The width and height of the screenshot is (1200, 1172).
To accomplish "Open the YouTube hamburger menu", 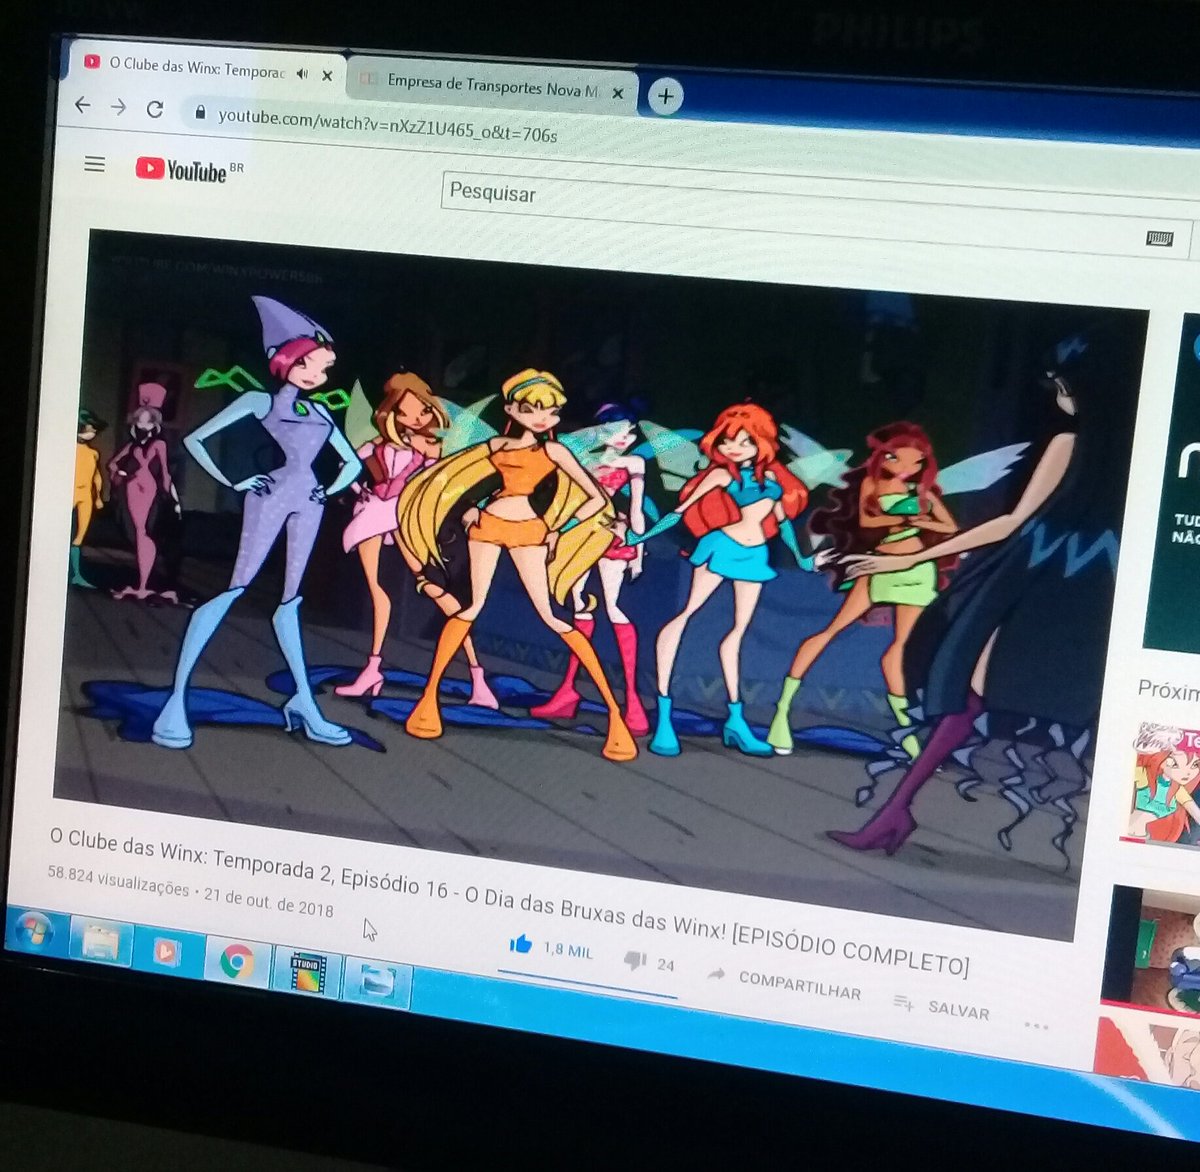I will coord(95,164).
